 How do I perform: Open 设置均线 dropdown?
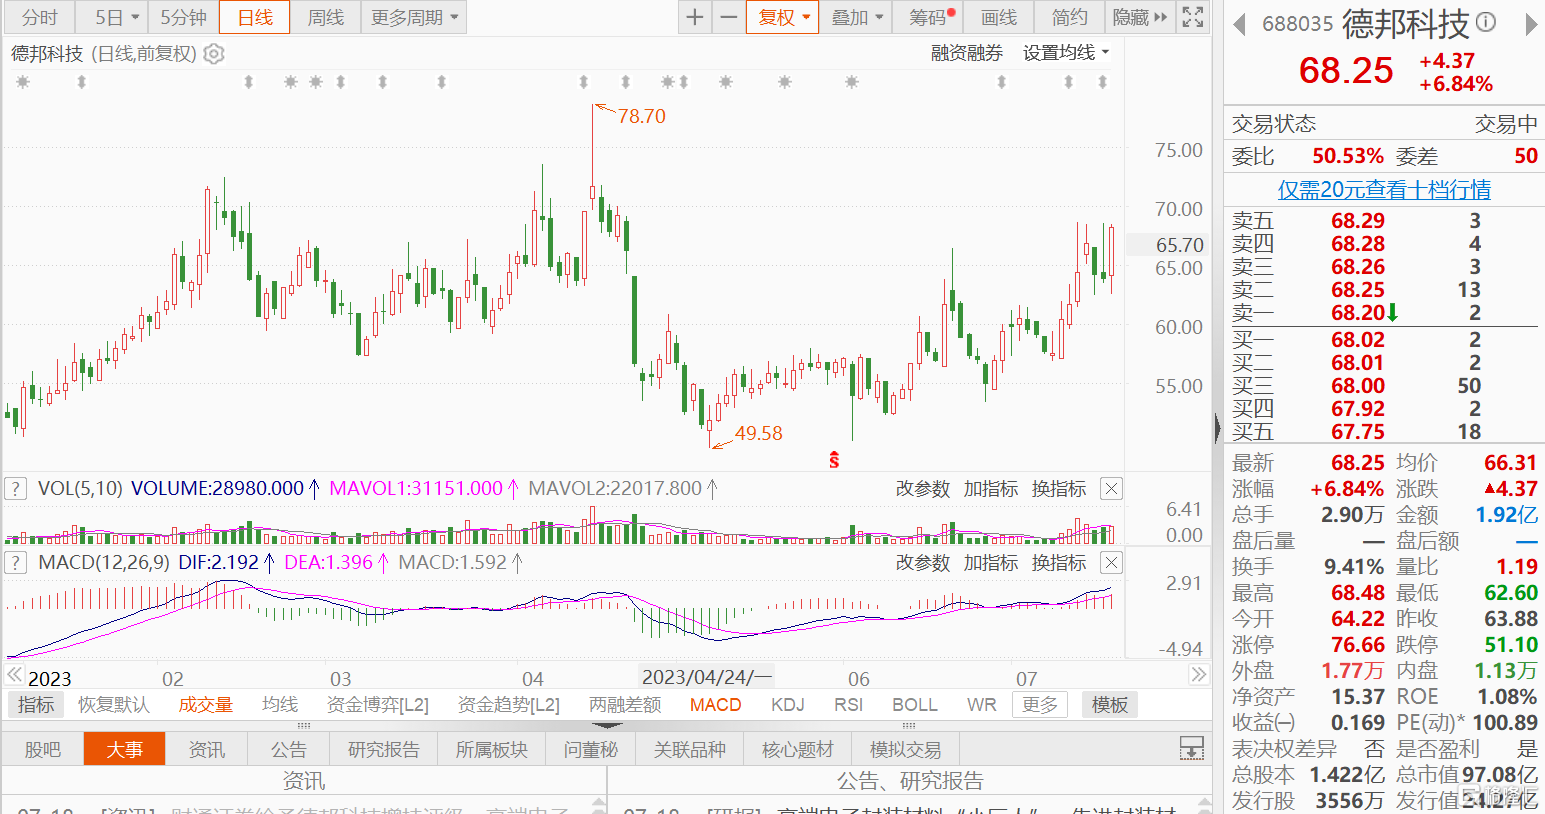1066,53
